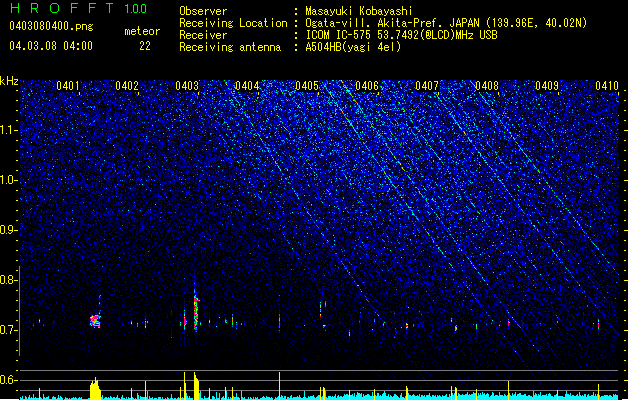Select the A504HB(yagi 4el) antenna text

point(353,47)
